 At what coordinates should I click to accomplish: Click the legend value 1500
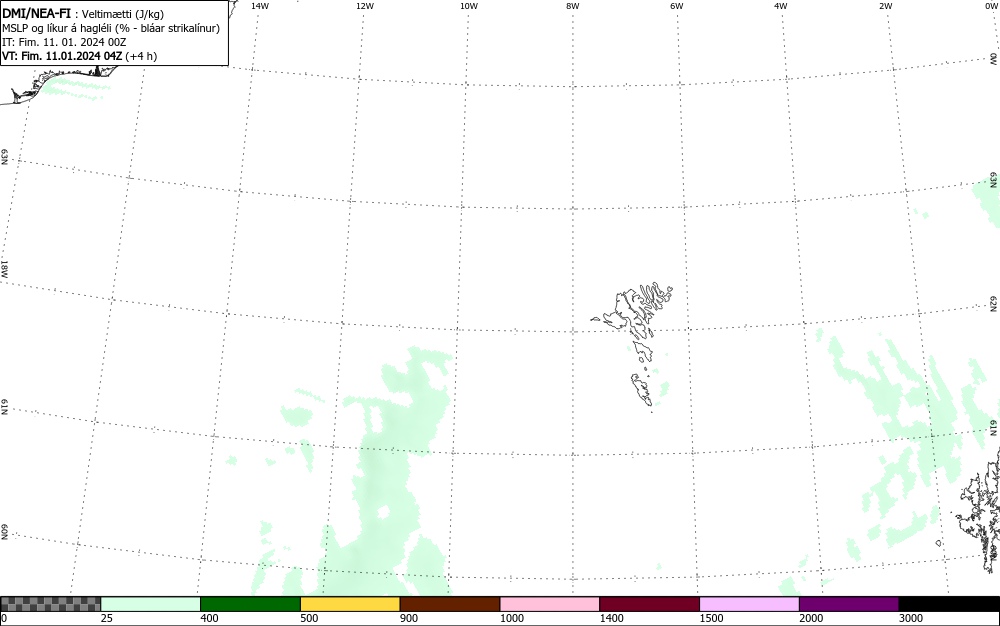pyautogui.click(x=711, y=618)
